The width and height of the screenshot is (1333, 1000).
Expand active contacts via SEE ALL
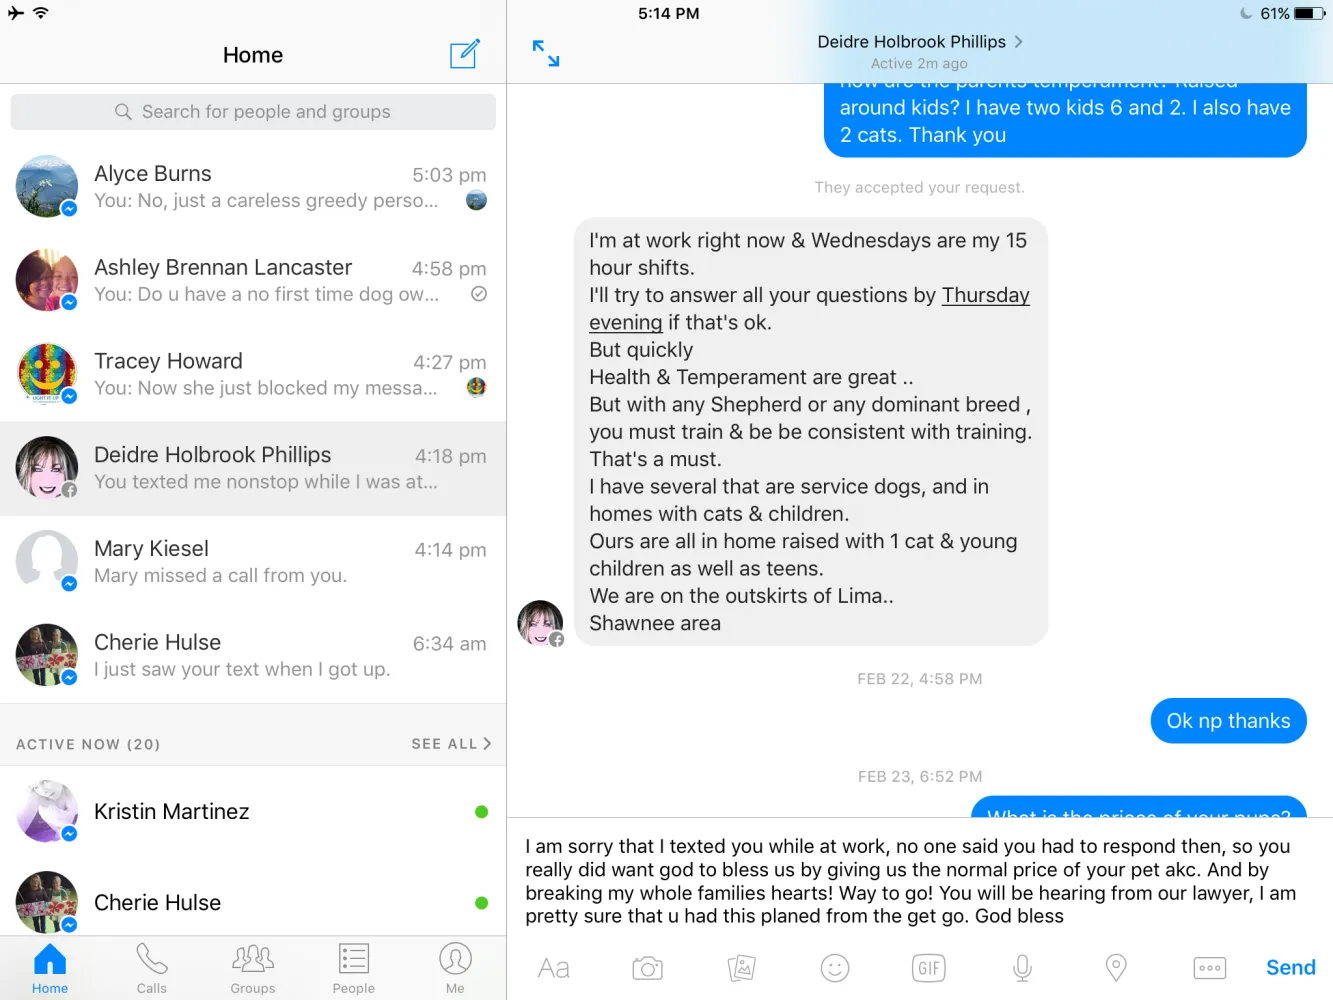(451, 744)
